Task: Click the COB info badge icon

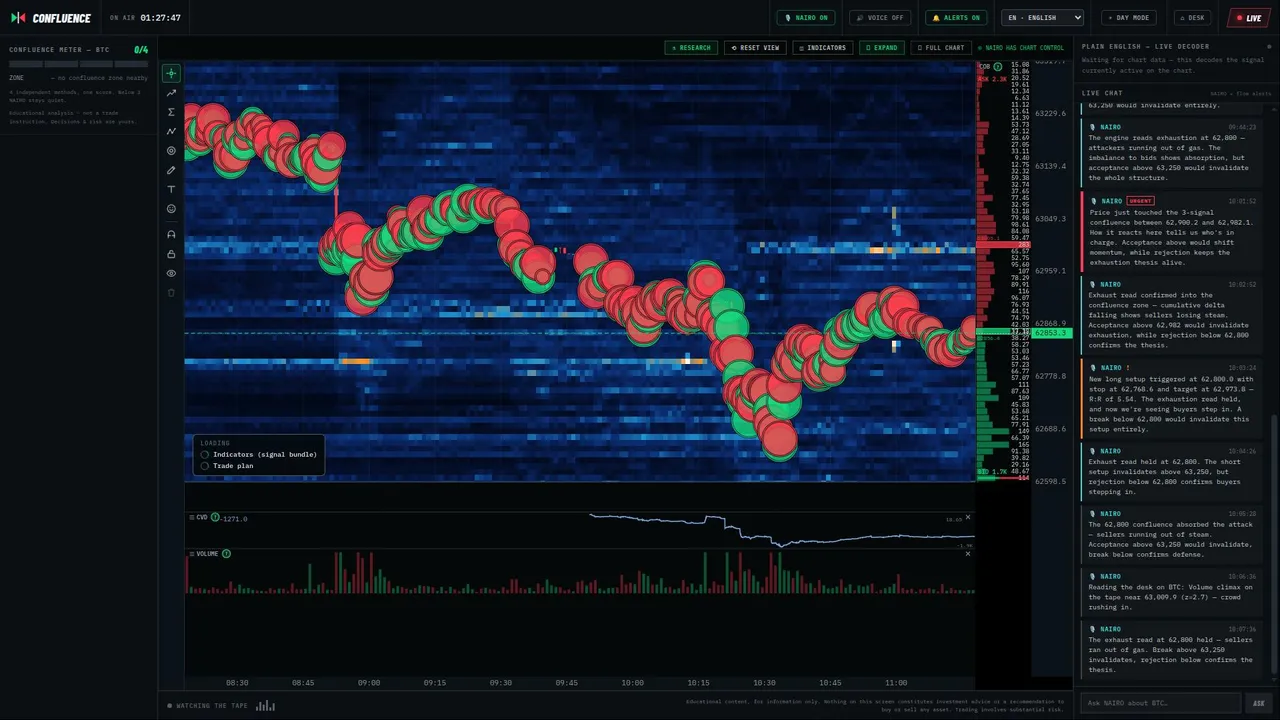Action: [997, 67]
